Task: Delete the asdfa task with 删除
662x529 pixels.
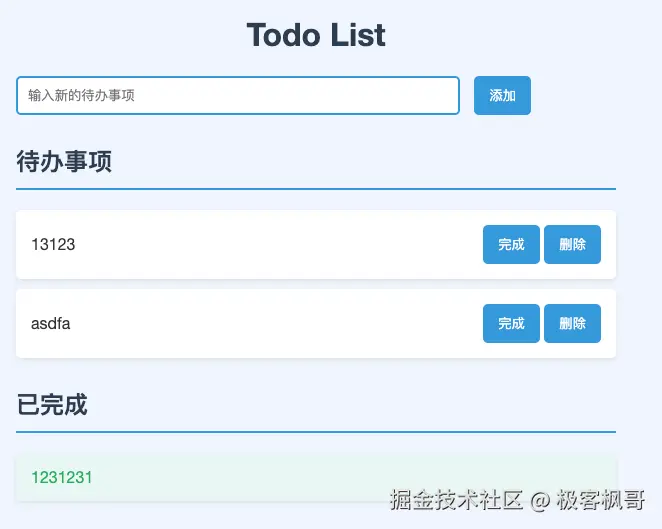Action: [572, 324]
